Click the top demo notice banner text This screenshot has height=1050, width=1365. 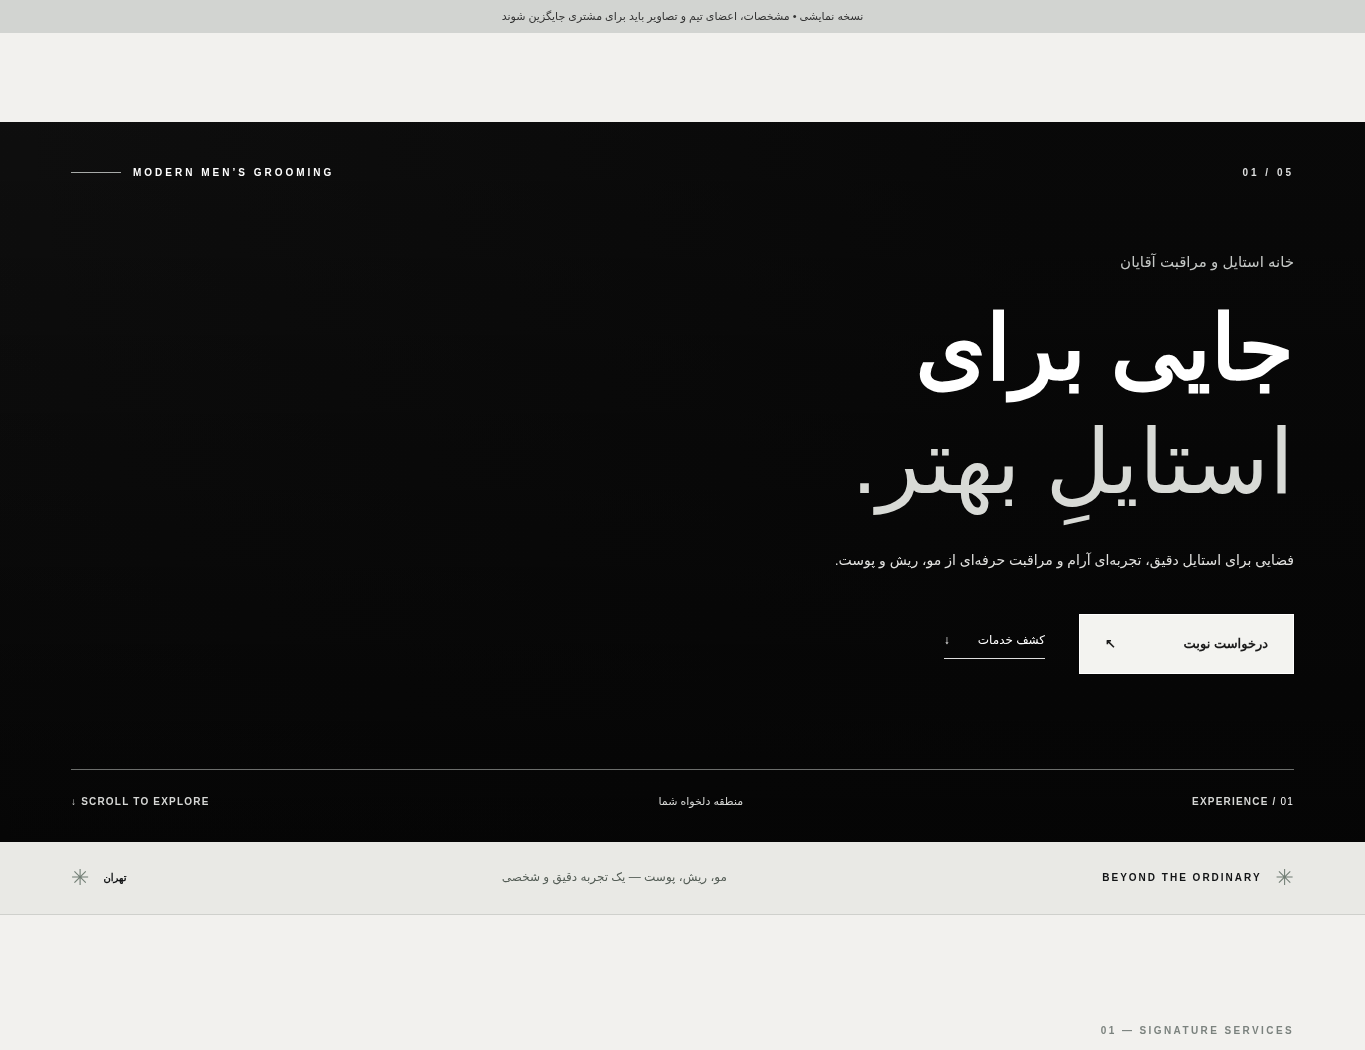(682, 16)
